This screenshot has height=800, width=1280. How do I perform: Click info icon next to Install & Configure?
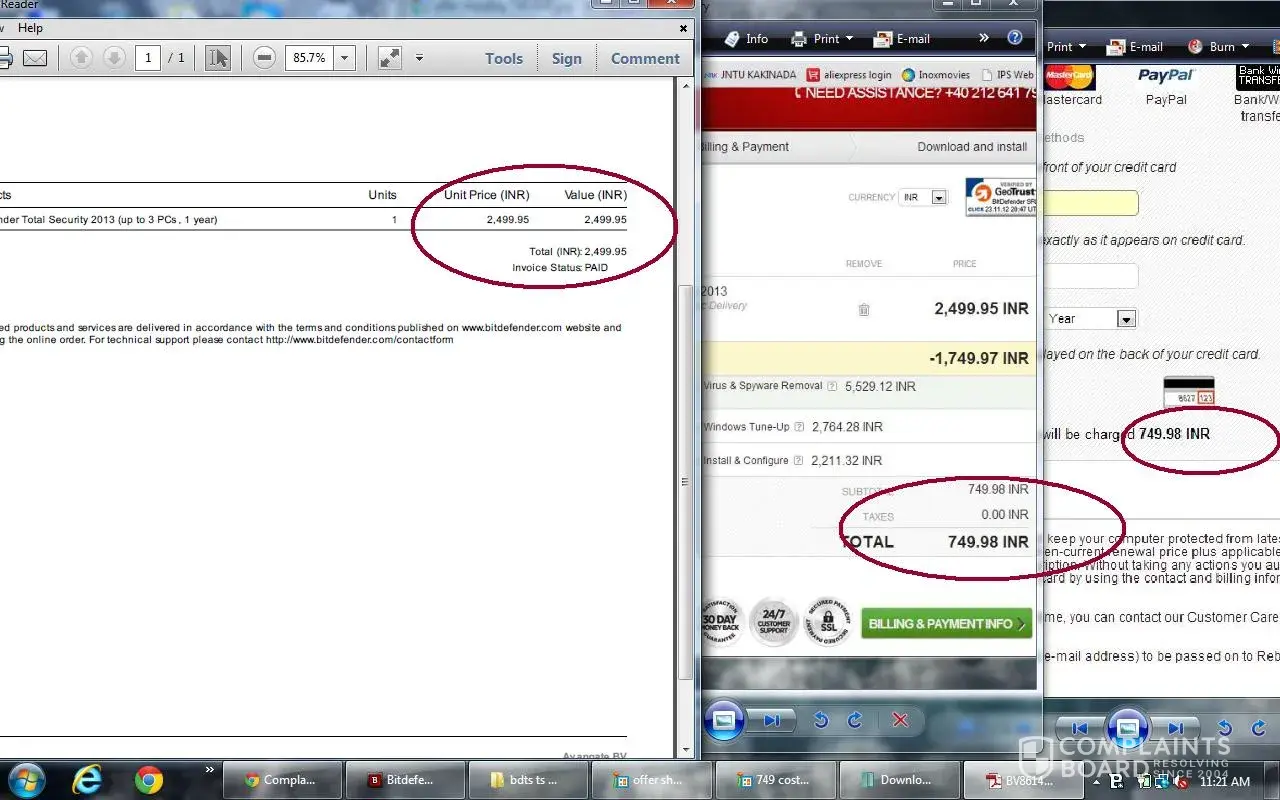798,461
